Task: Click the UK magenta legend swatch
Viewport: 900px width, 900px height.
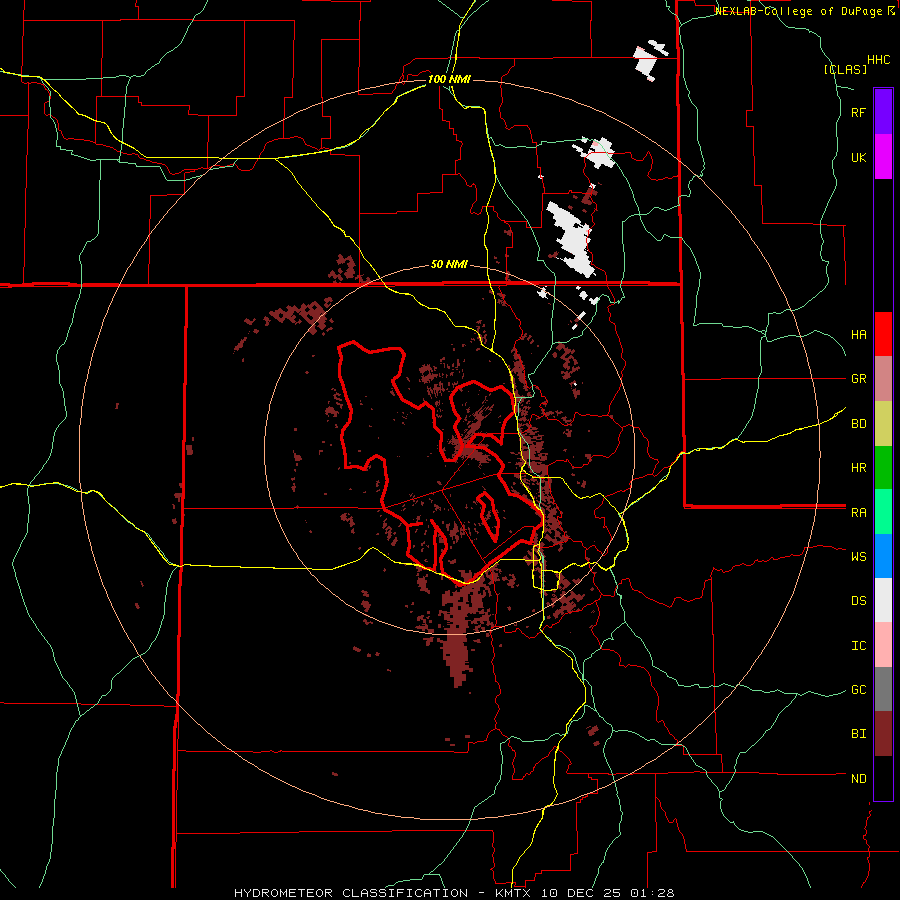Action: pos(883,157)
